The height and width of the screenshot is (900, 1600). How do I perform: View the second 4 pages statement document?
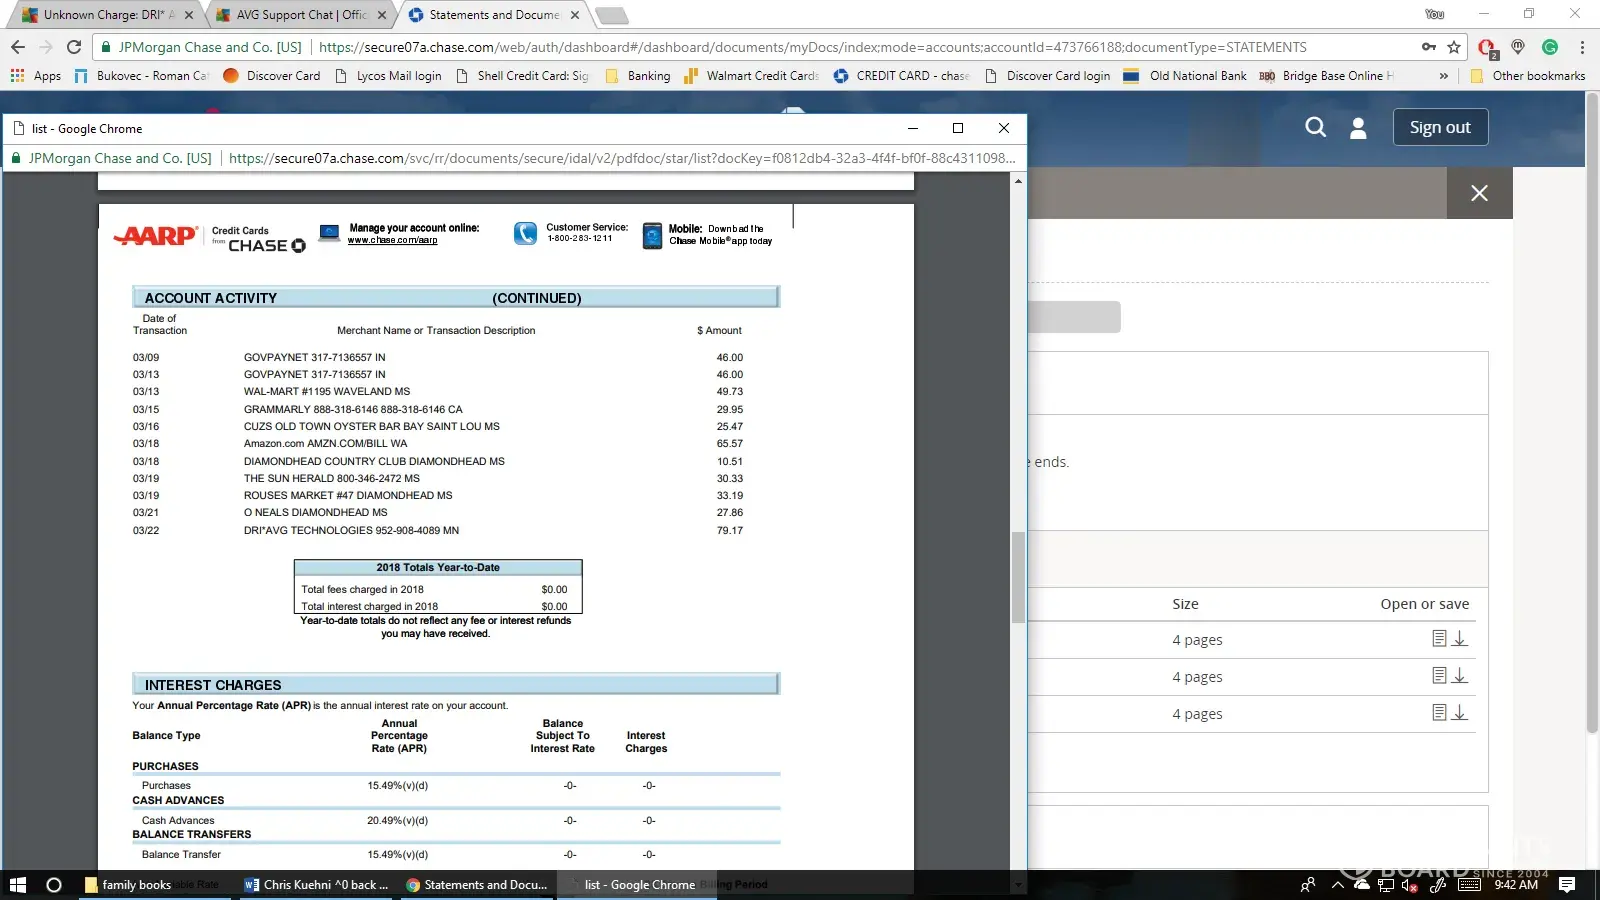tap(1439, 676)
